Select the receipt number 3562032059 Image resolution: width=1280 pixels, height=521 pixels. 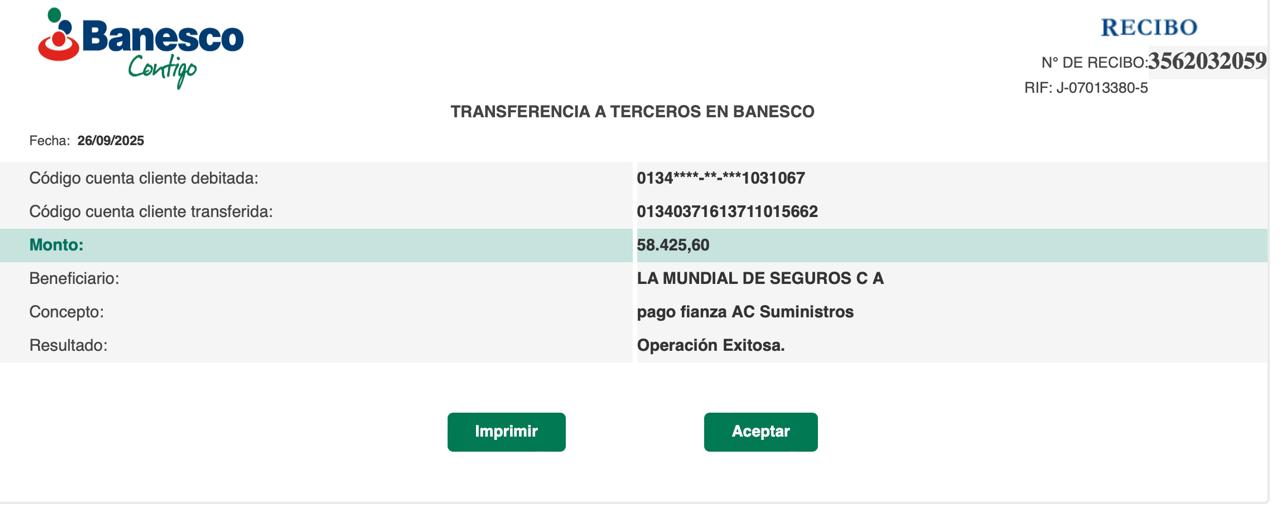1207,61
